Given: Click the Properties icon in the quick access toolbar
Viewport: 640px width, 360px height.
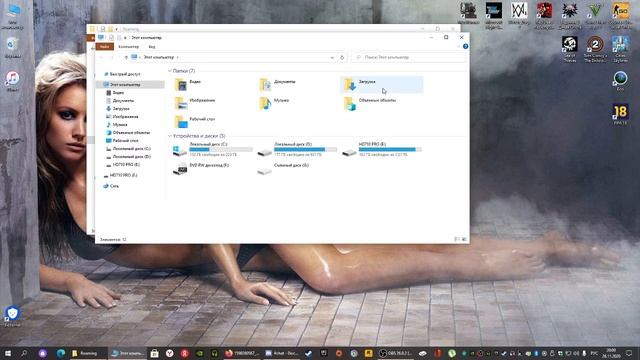Looking at the screenshot, I should [111, 38].
